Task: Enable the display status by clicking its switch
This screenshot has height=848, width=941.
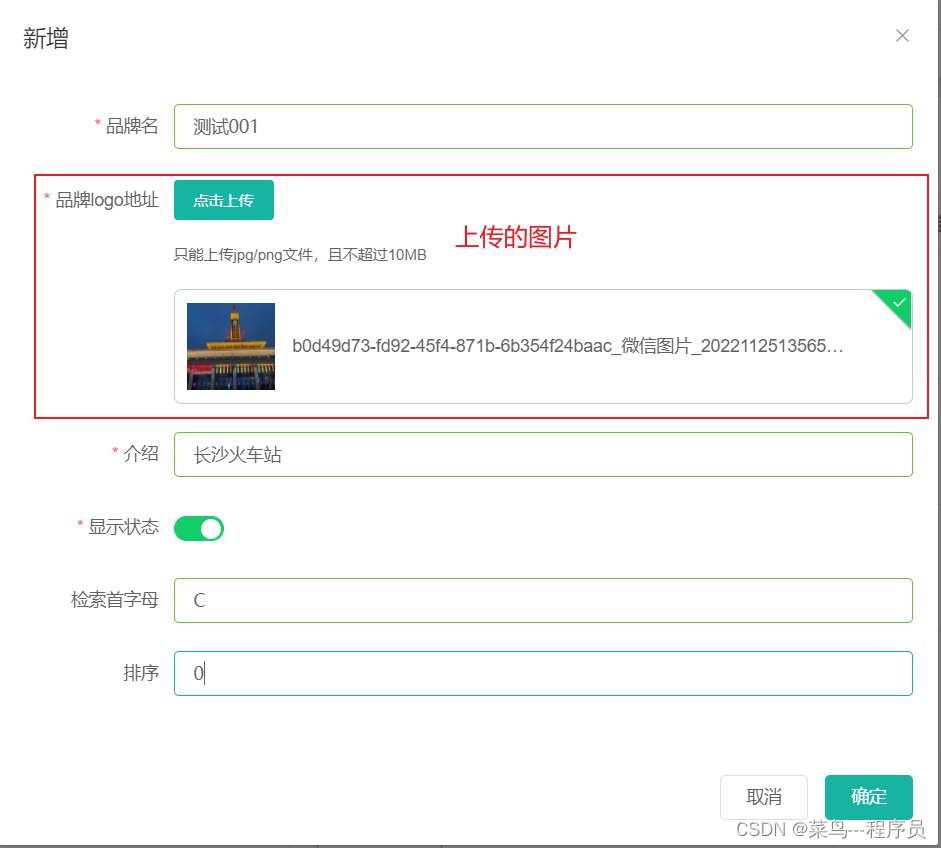Action: coord(198,527)
